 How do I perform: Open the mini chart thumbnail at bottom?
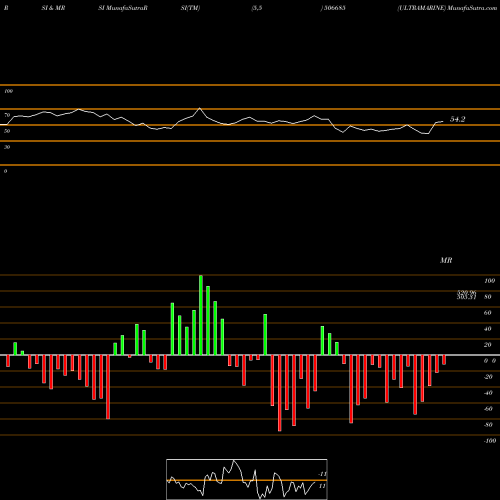pos(247,479)
